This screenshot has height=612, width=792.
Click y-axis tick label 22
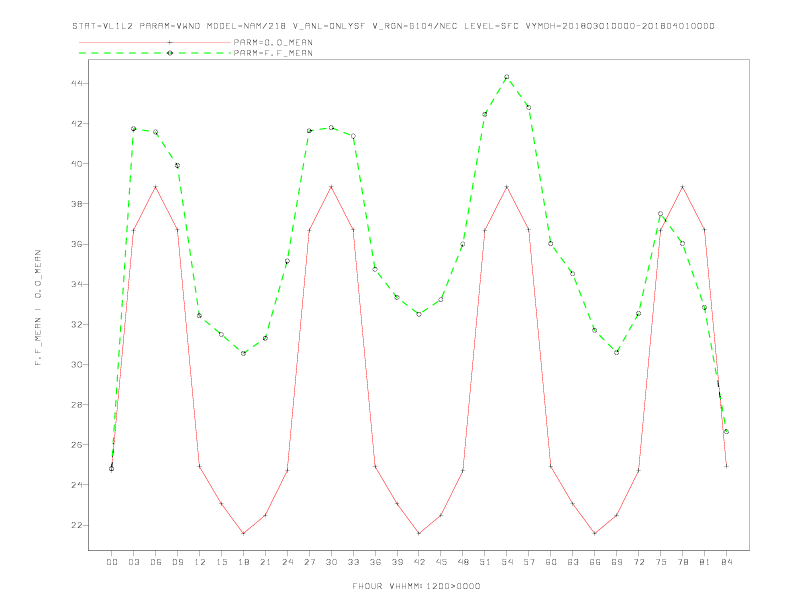77,525
